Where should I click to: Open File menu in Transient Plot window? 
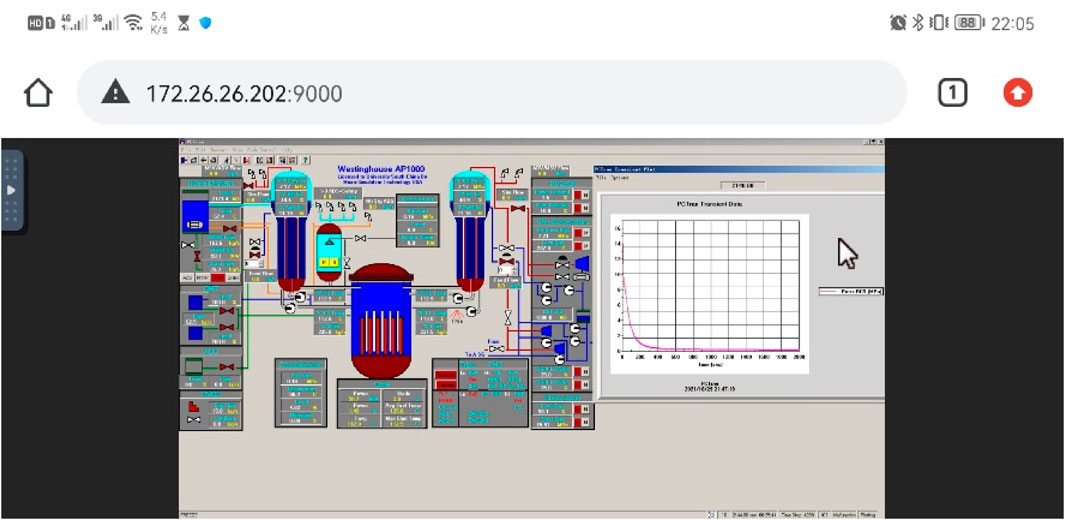coord(600,177)
